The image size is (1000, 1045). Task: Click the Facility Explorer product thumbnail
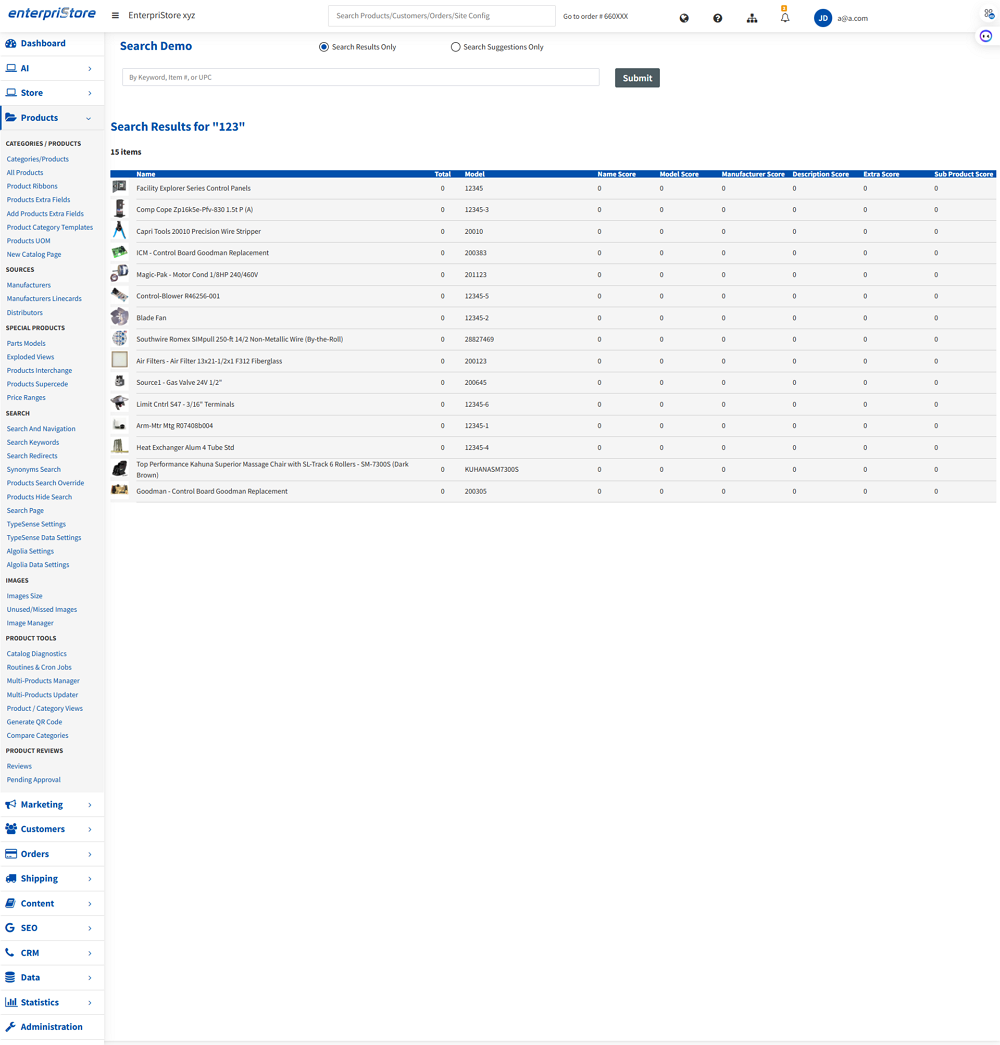(x=119, y=188)
